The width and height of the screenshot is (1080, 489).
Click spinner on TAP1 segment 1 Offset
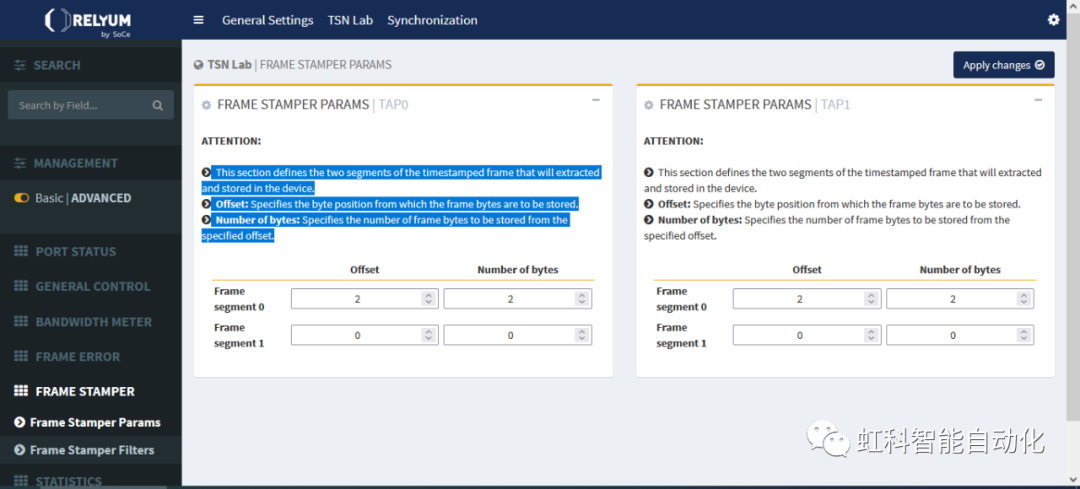point(871,335)
